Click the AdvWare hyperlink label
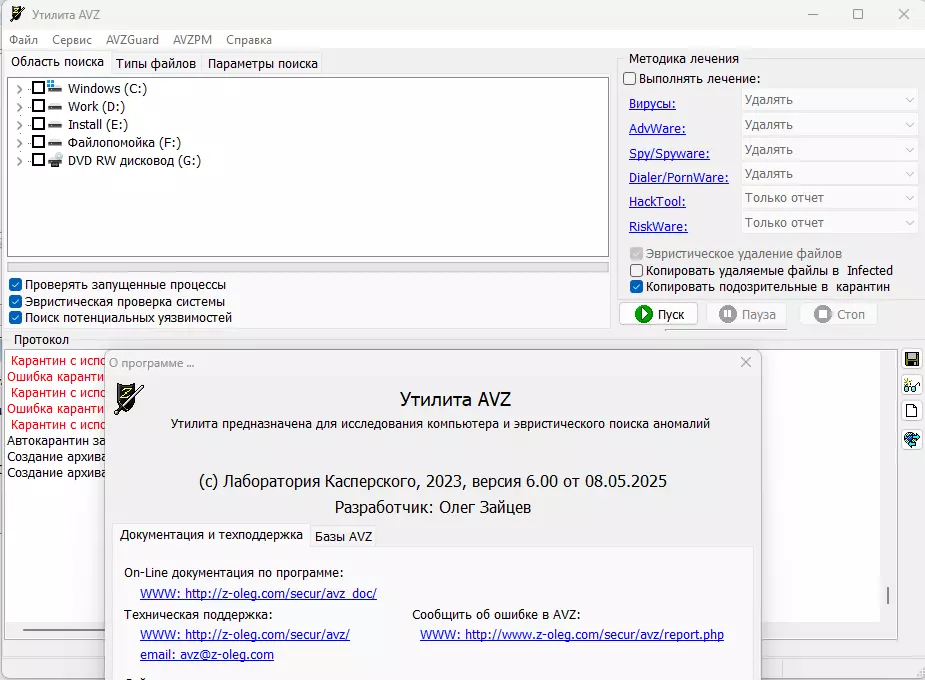 pyautogui.click(x=657, y=129)
